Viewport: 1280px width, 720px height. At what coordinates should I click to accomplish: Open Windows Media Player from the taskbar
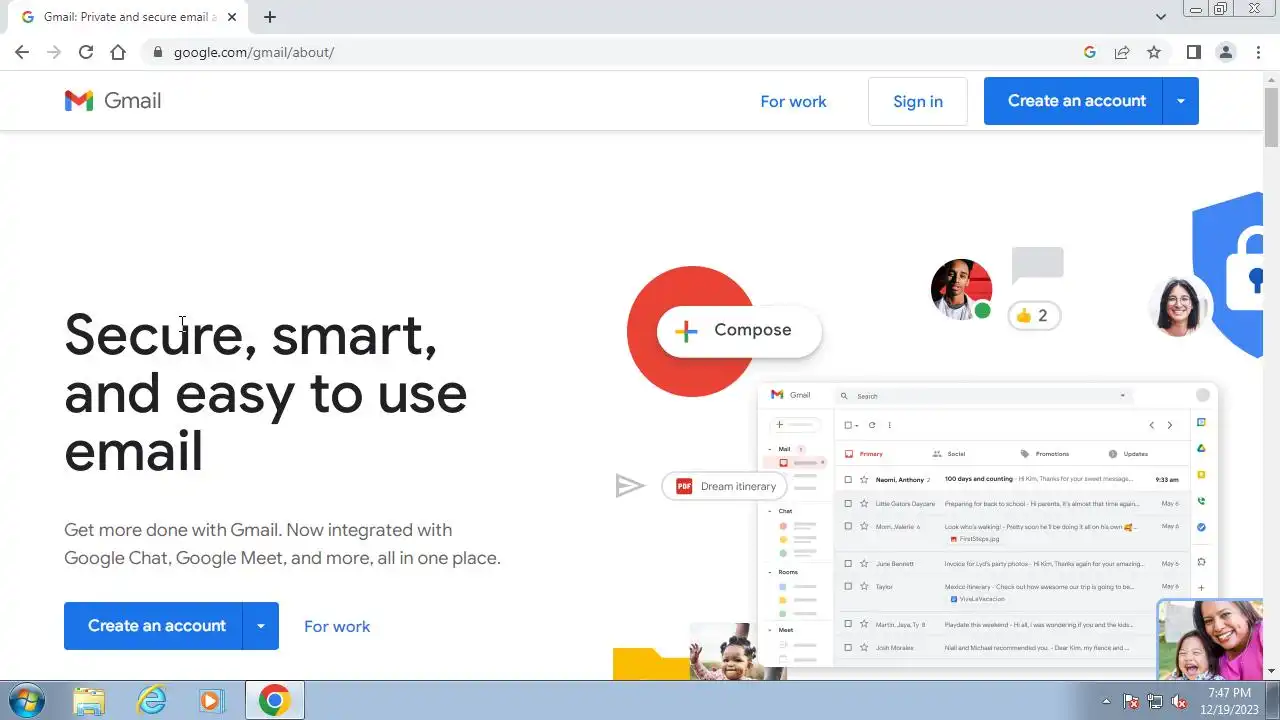point(211,700)
